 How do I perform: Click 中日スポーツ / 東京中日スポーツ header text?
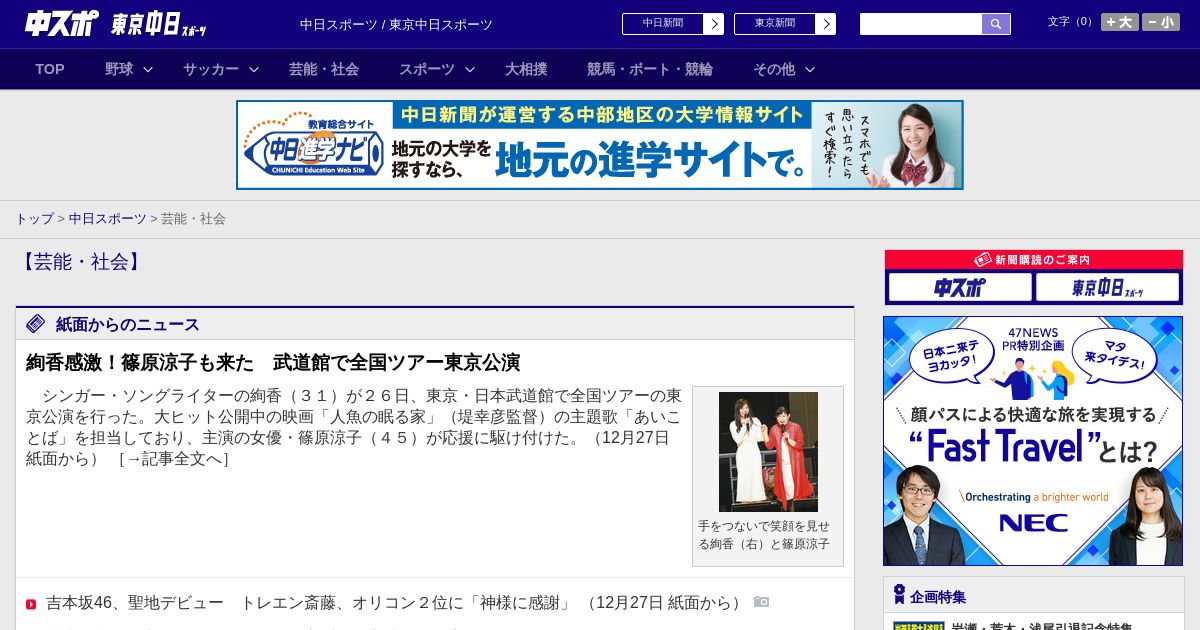(x=396, y=25)
